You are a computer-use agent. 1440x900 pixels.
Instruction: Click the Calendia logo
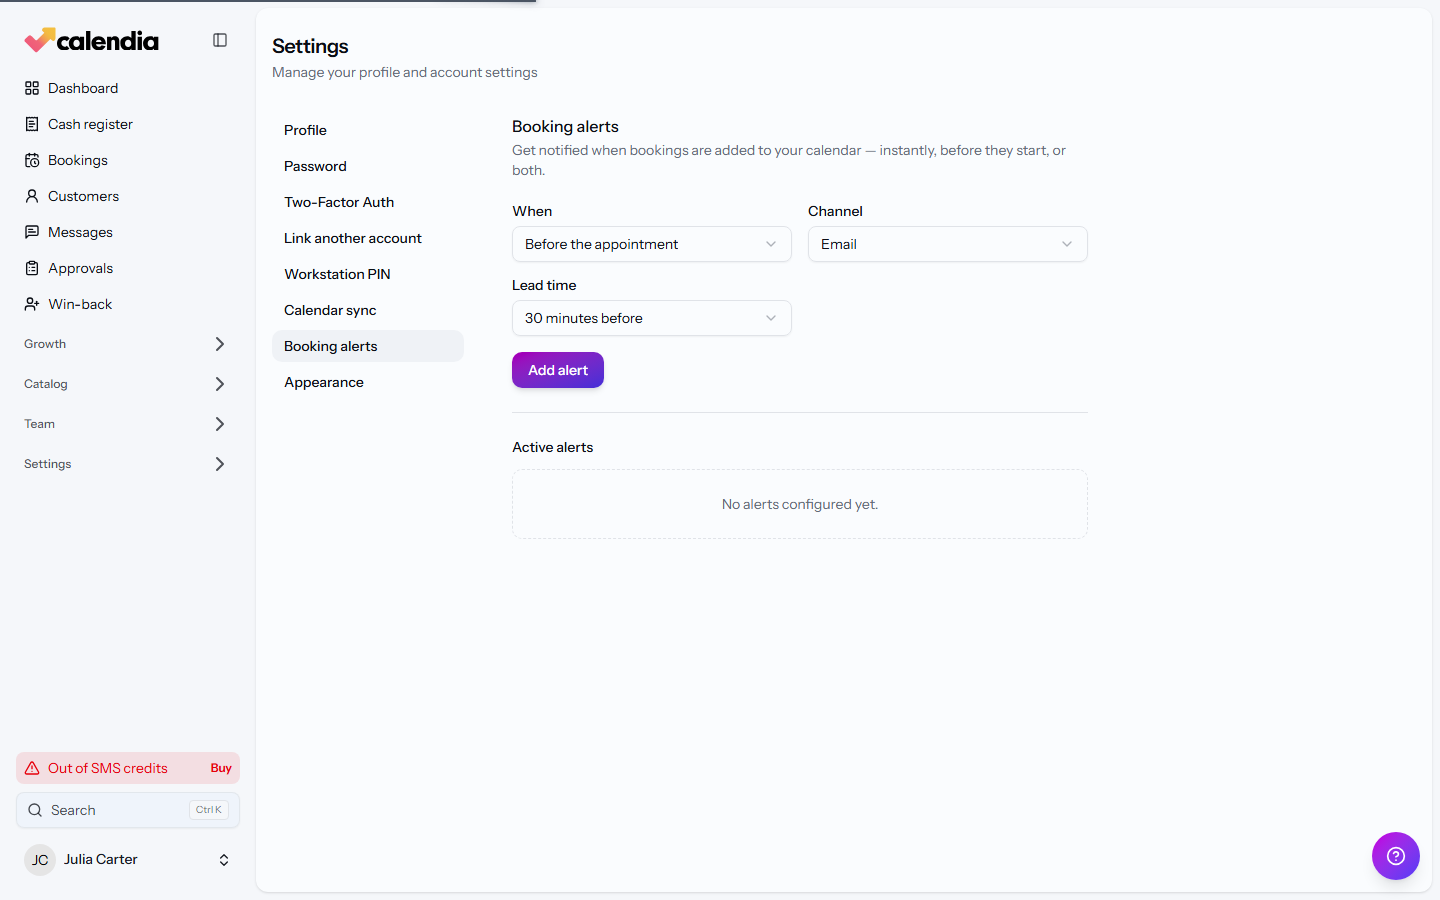(91, 40)
